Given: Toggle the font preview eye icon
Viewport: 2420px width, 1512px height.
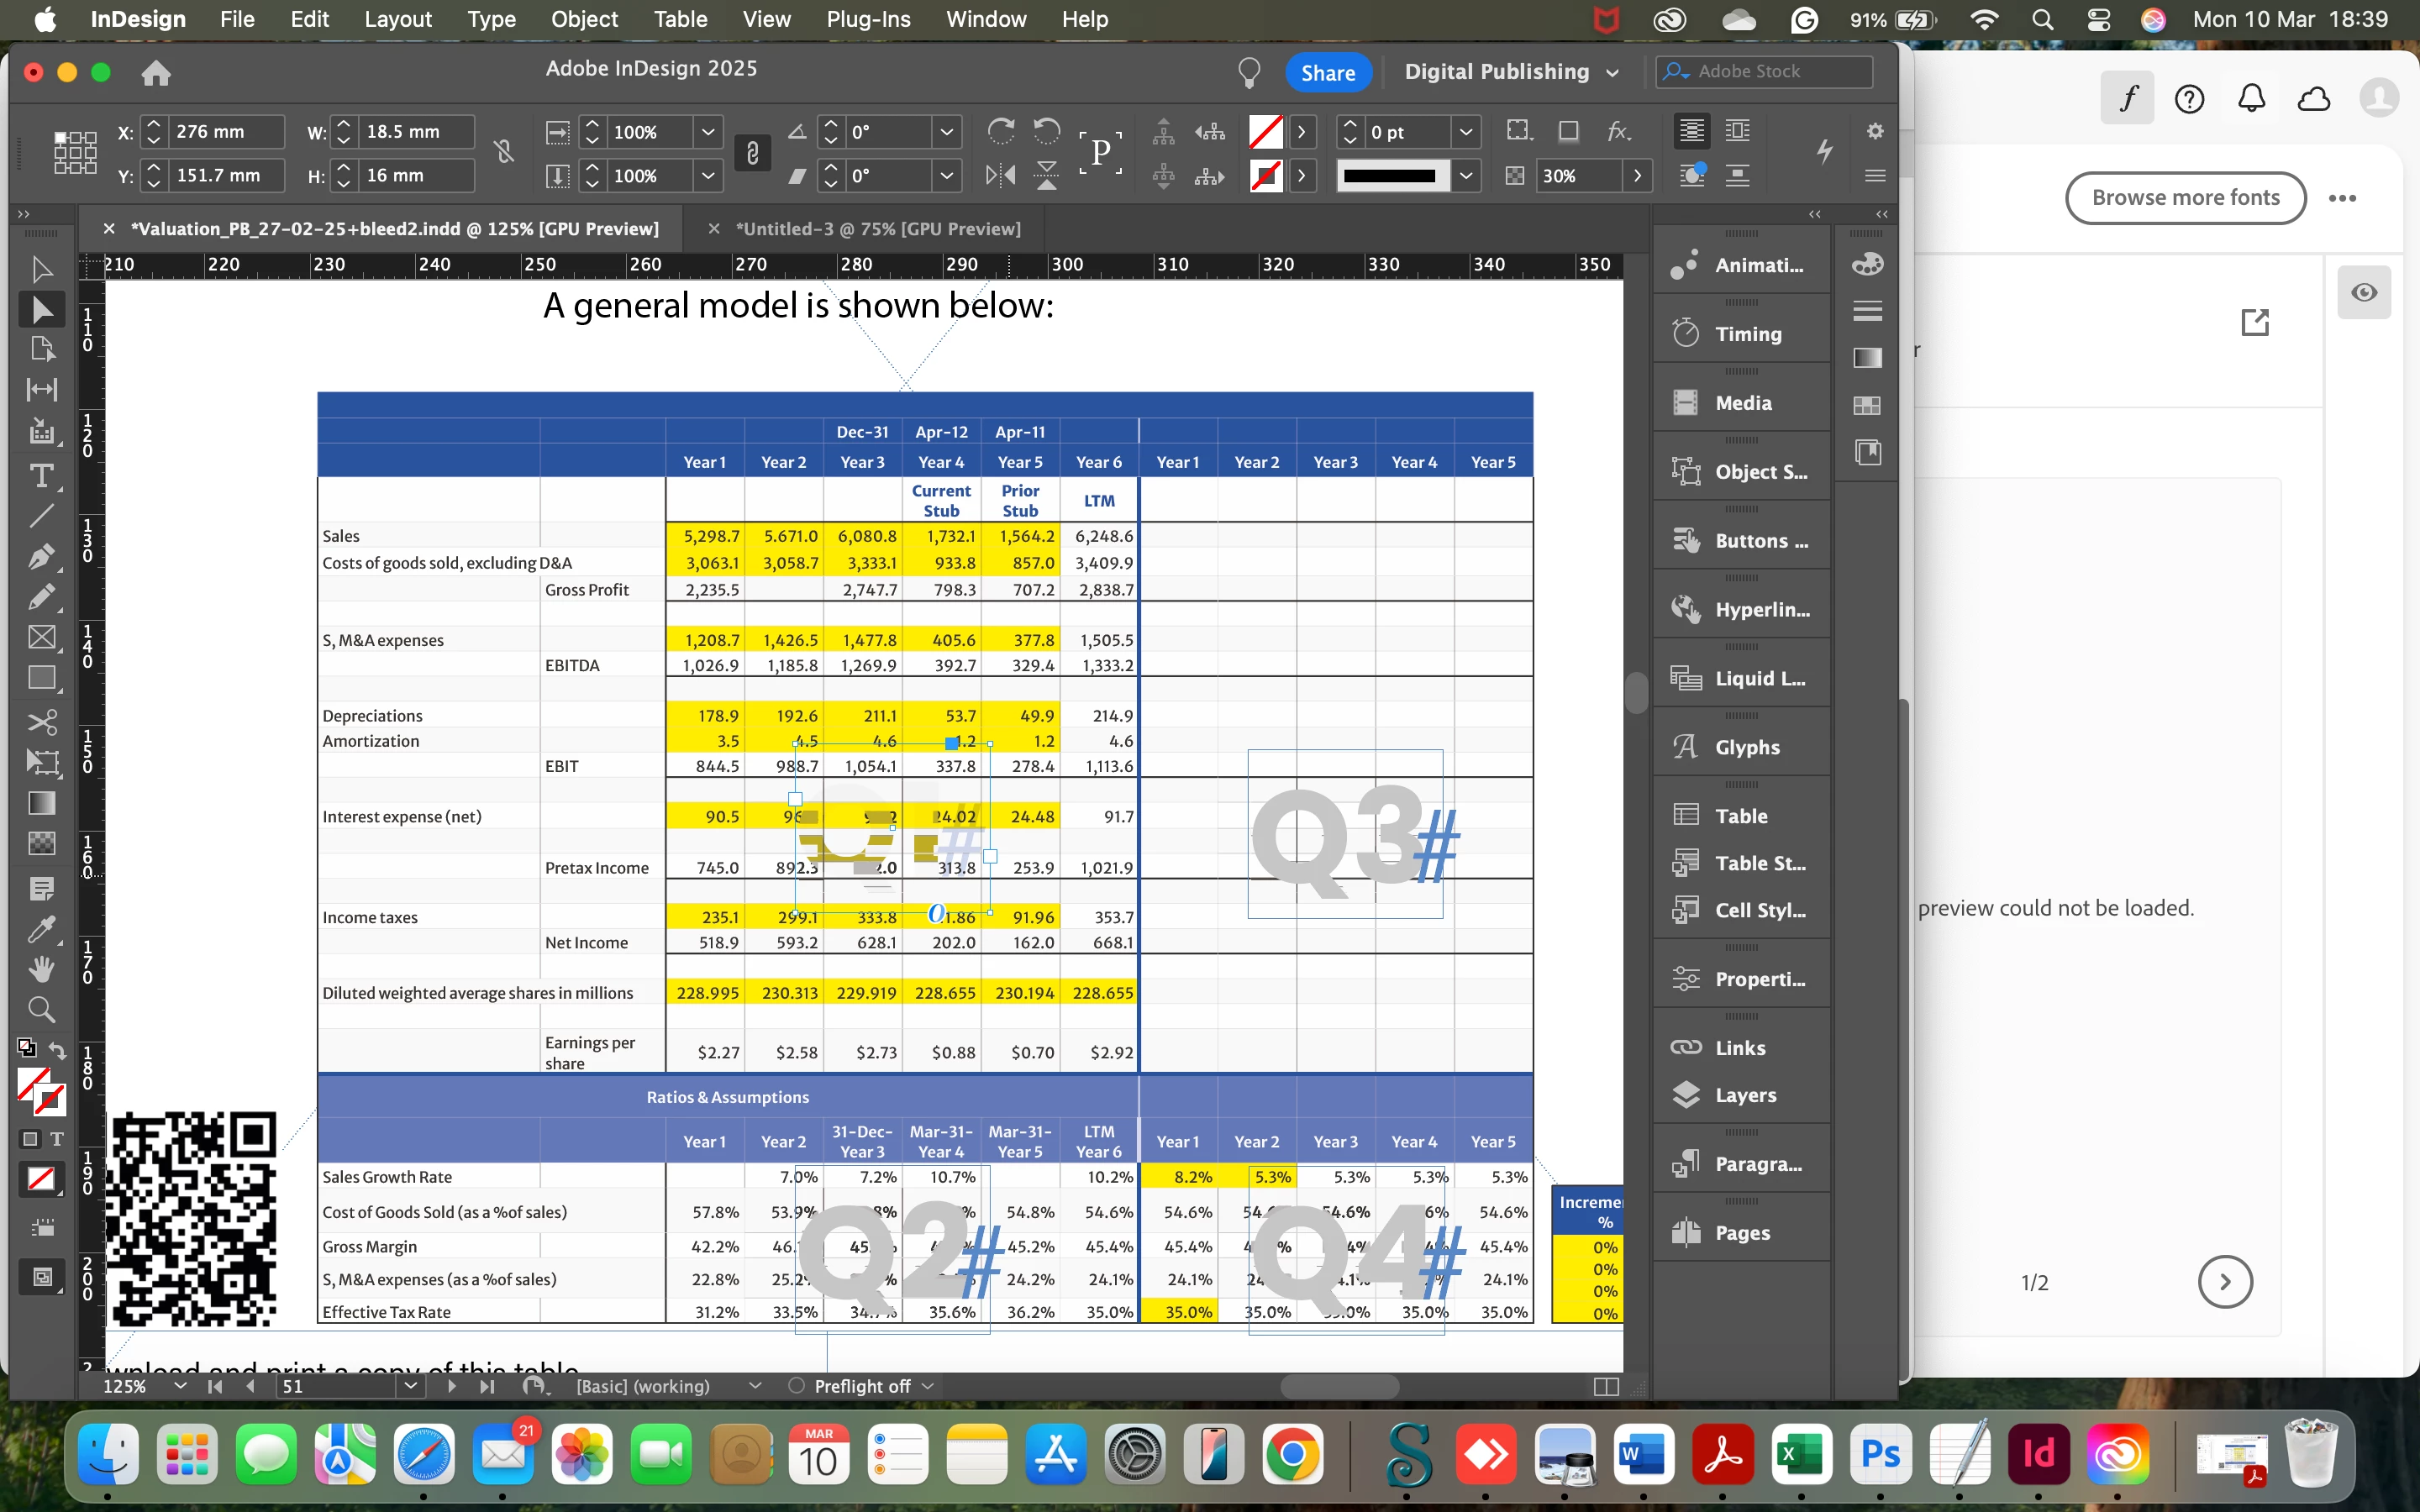Looking at the screenshot, I should (x=2364, y=292).
